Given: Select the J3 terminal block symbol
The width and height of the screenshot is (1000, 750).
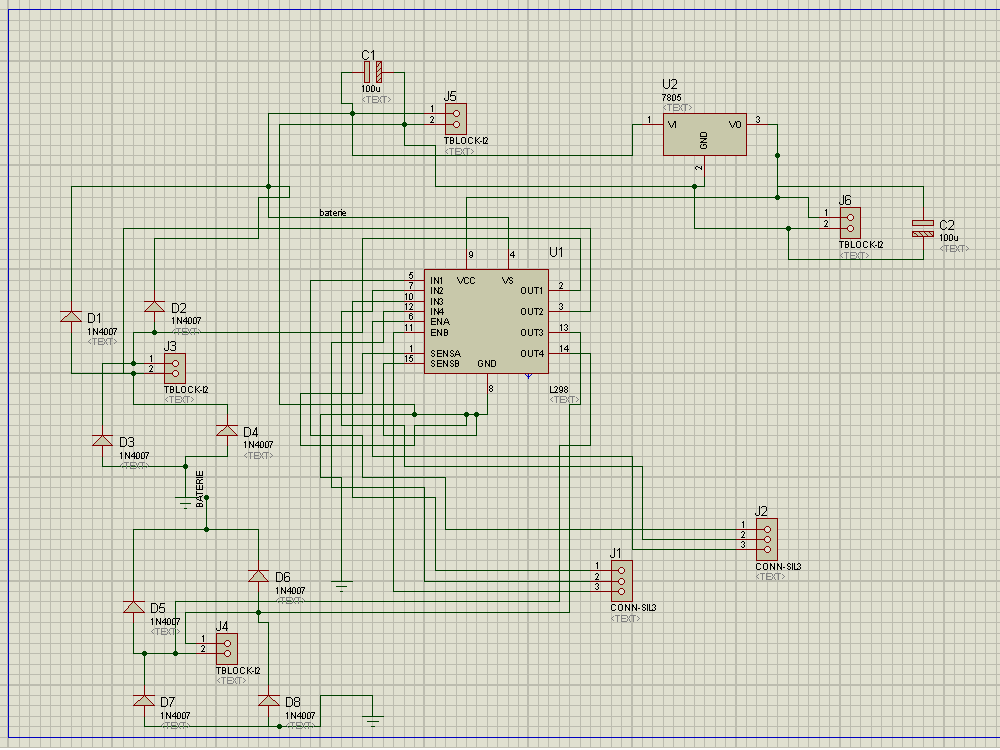Looking at the screenshot, I should 175,369.
